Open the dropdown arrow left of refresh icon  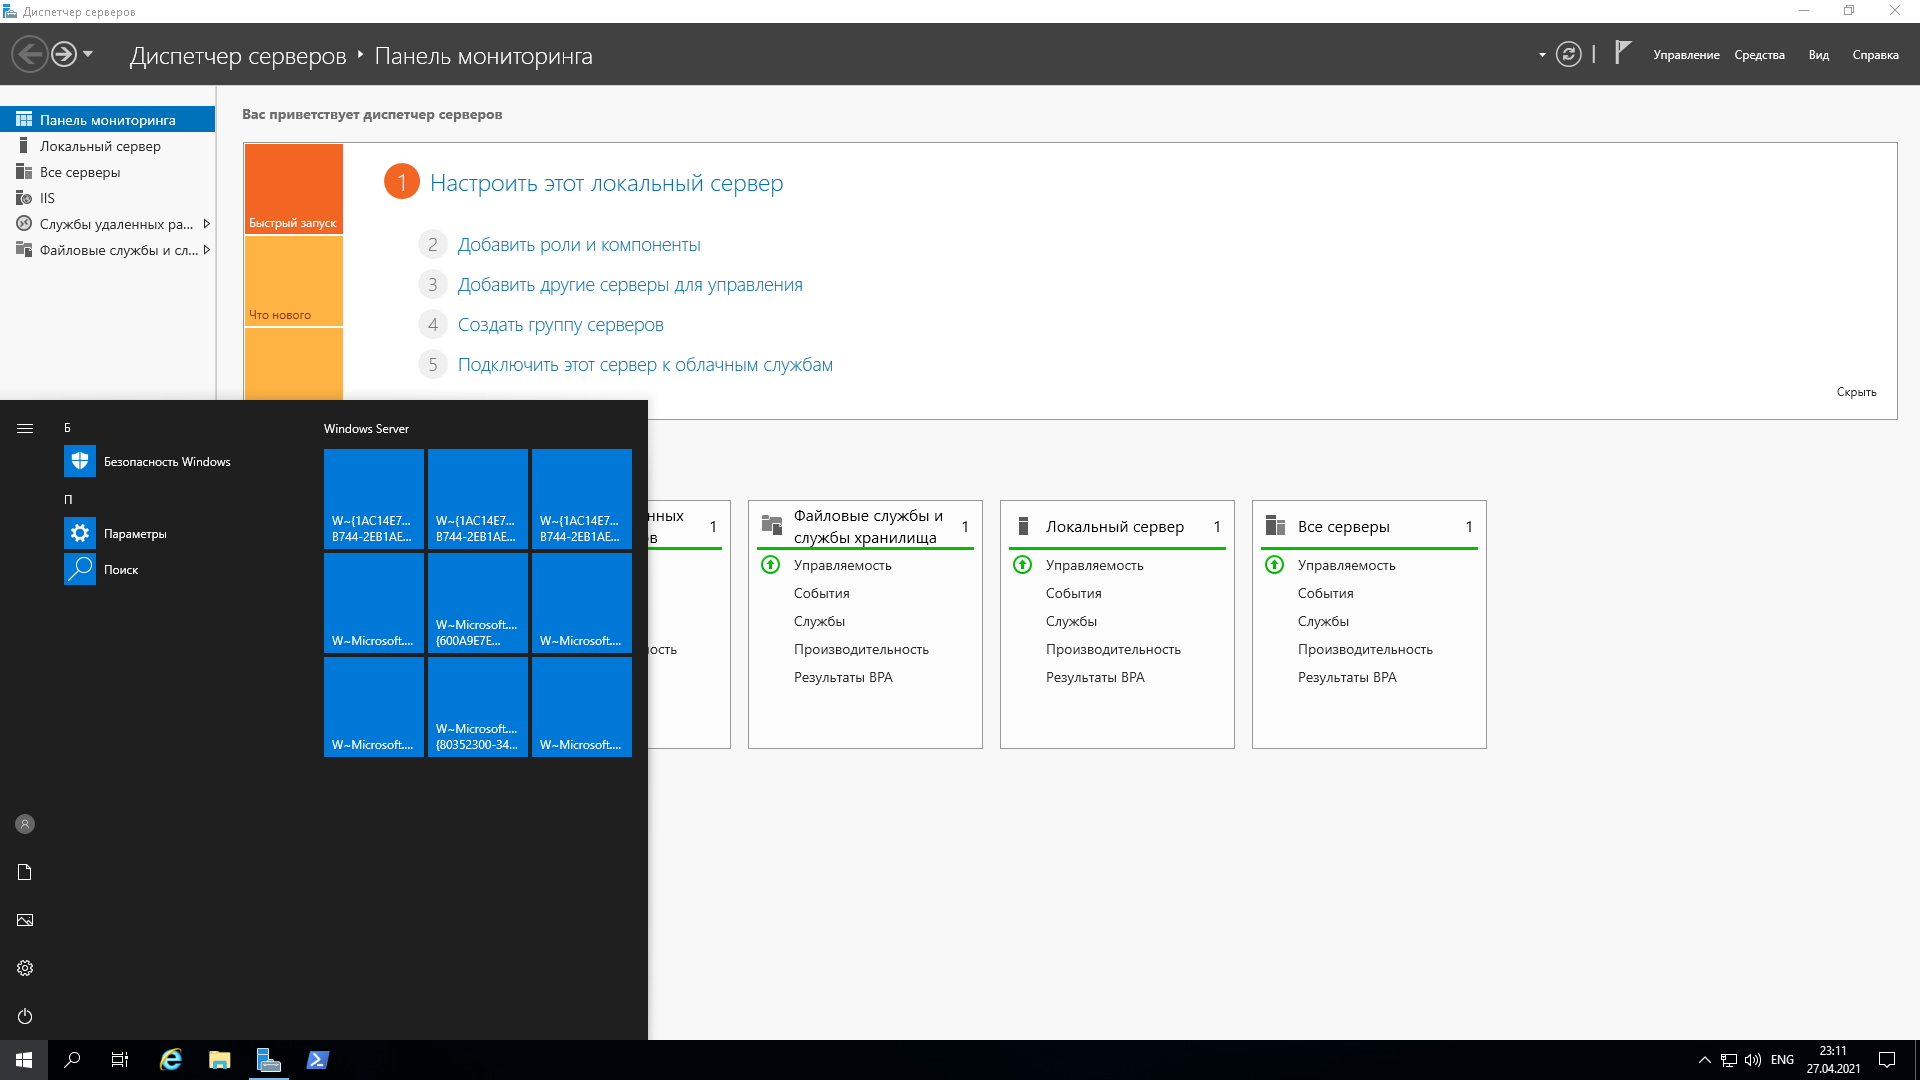pos(1542,55)
